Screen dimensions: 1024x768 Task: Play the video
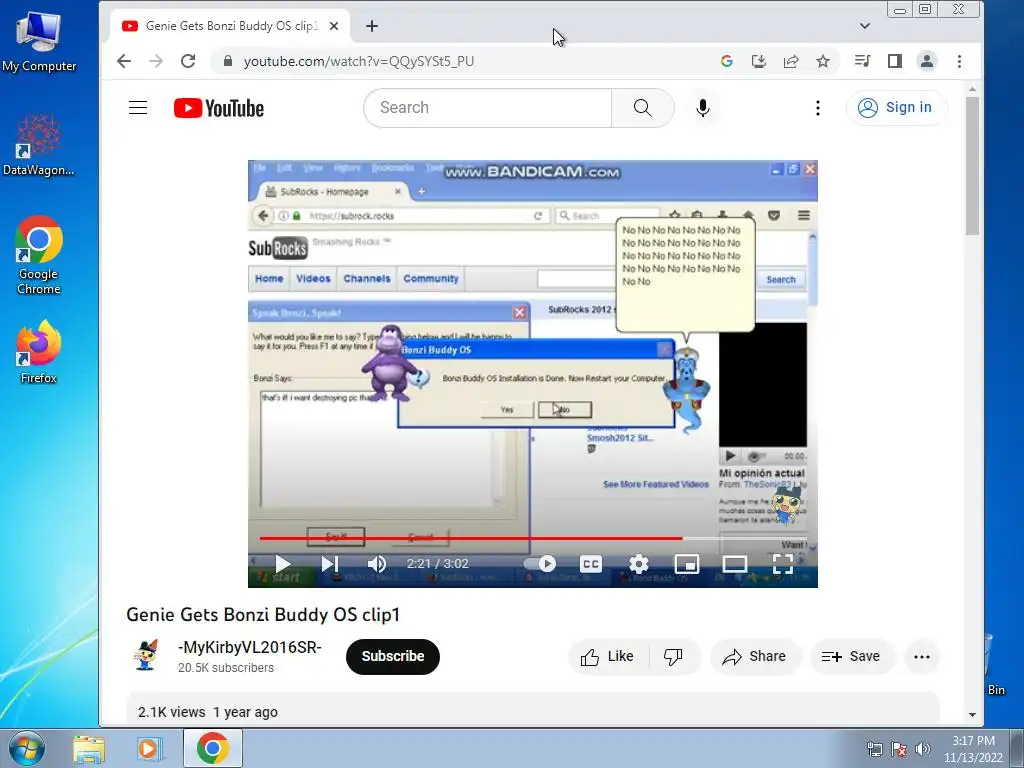(x=282, y=564)
